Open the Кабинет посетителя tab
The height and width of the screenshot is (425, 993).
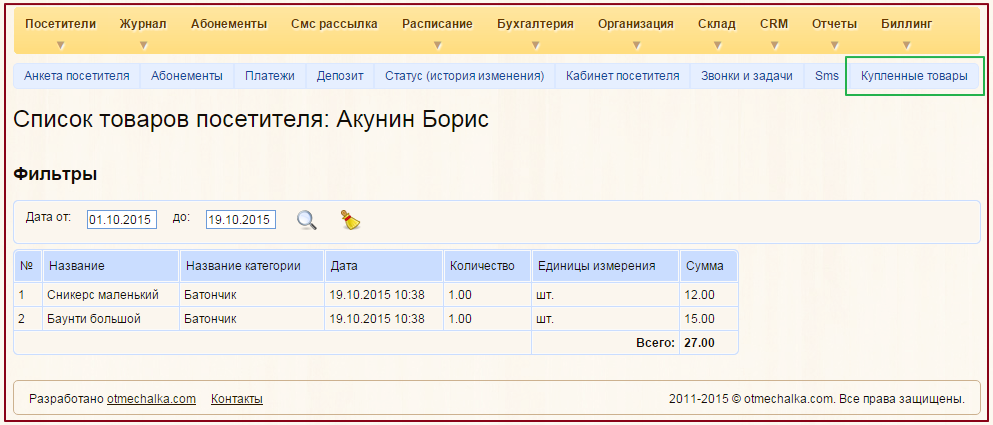click(x=623, y=76)
